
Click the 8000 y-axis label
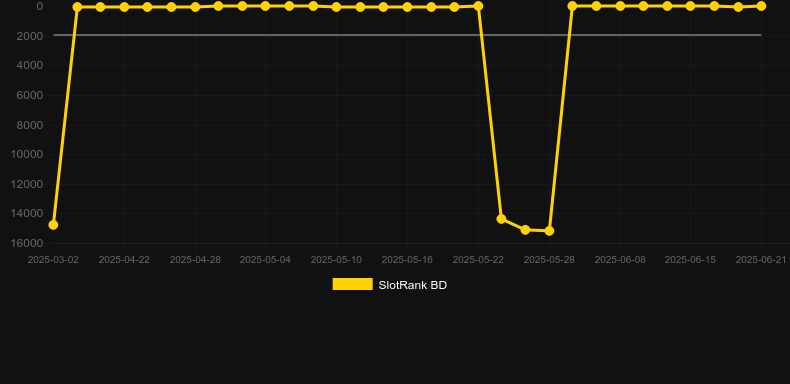tap(30, 125)
